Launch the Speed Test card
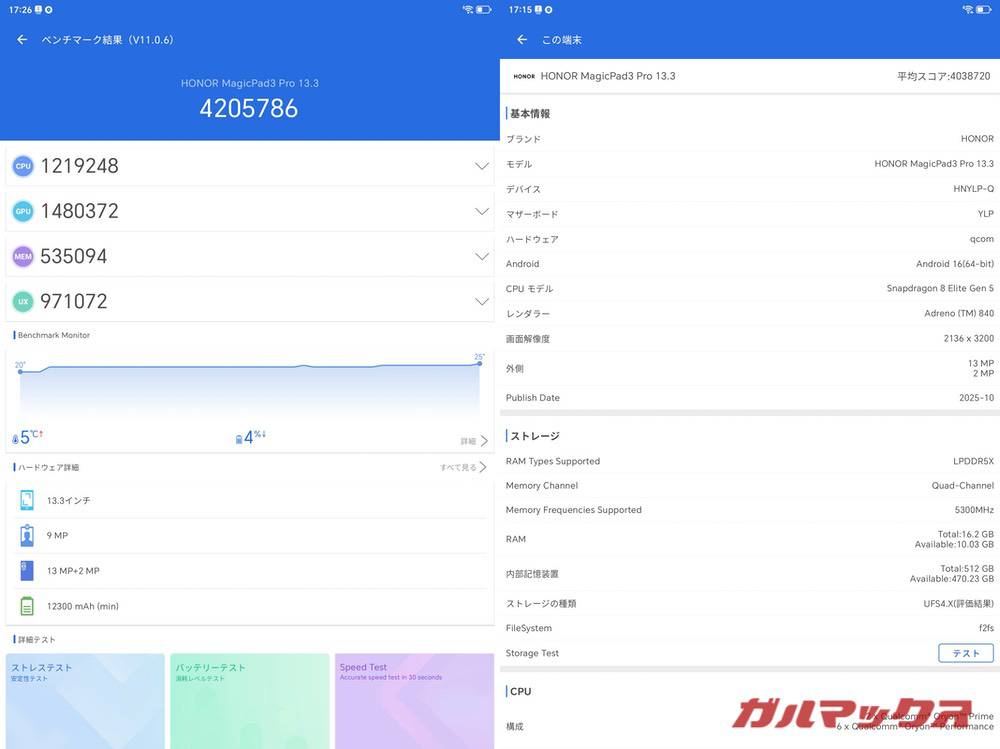 point(414,700)
